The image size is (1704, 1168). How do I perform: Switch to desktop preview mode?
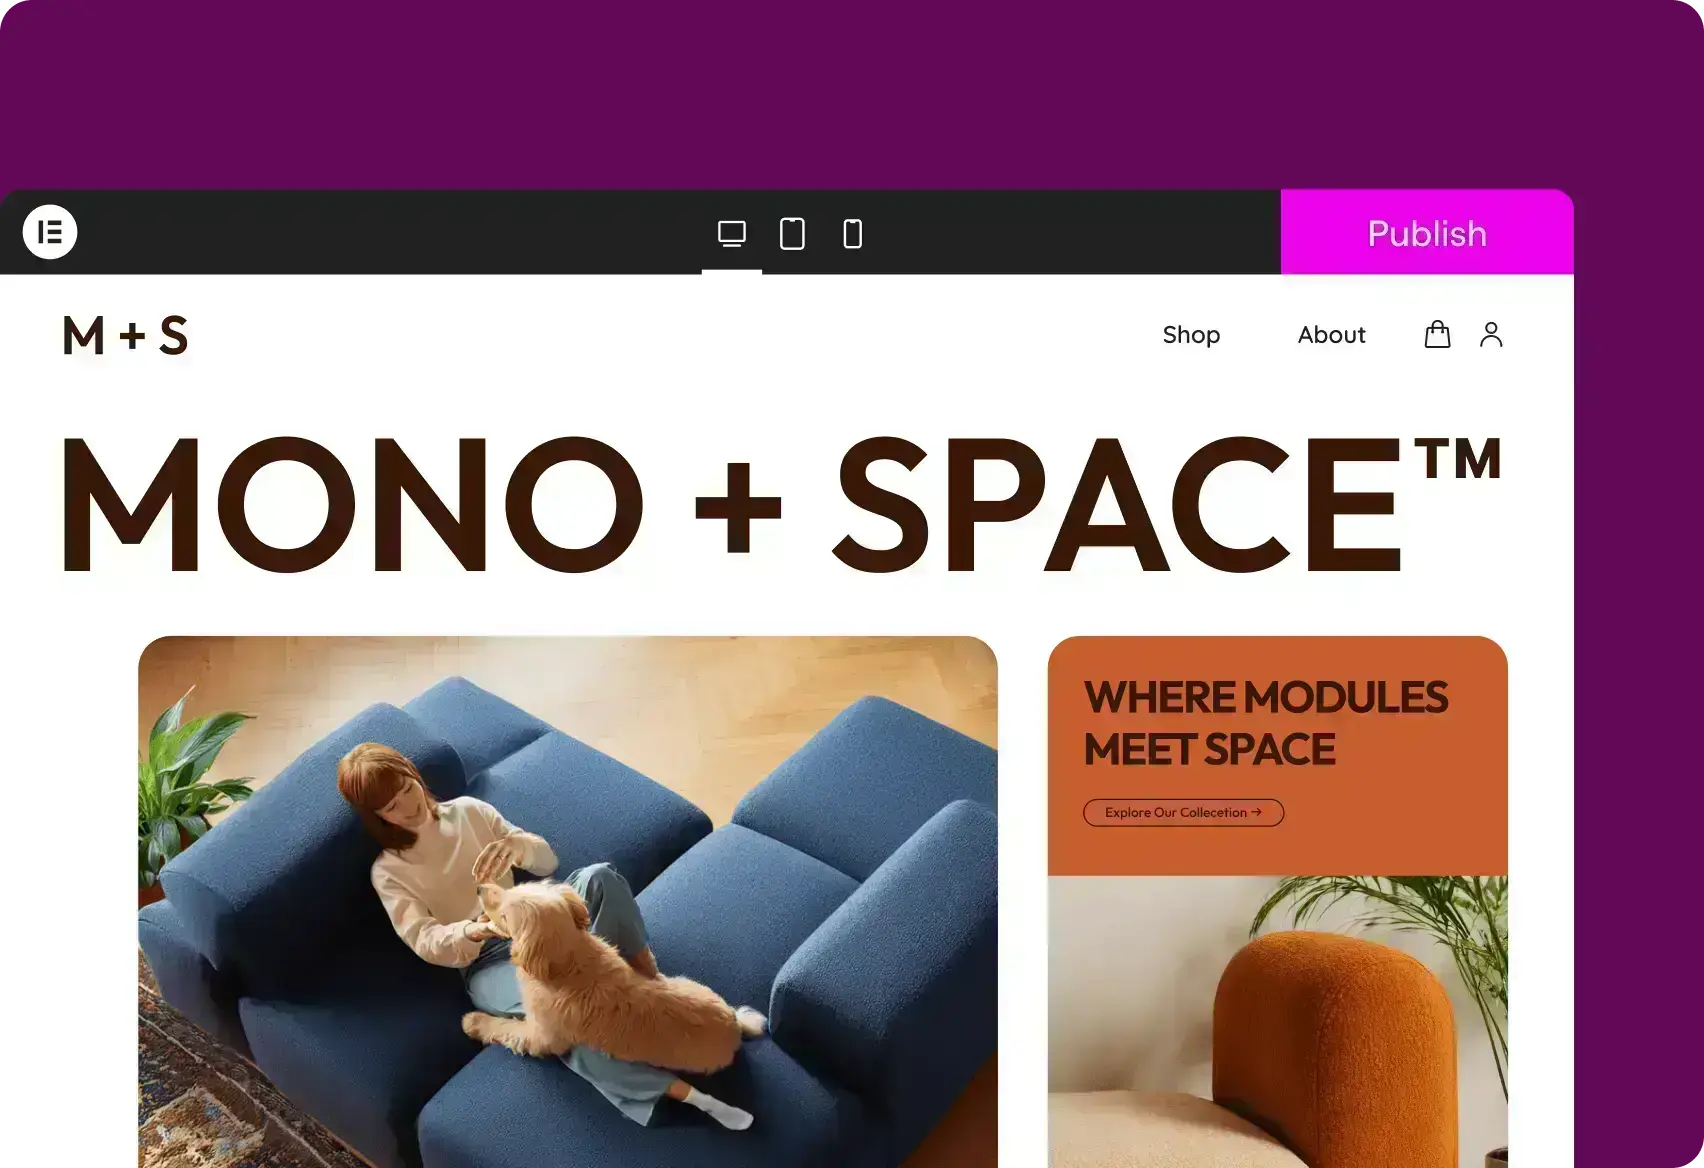pos(732,234)
